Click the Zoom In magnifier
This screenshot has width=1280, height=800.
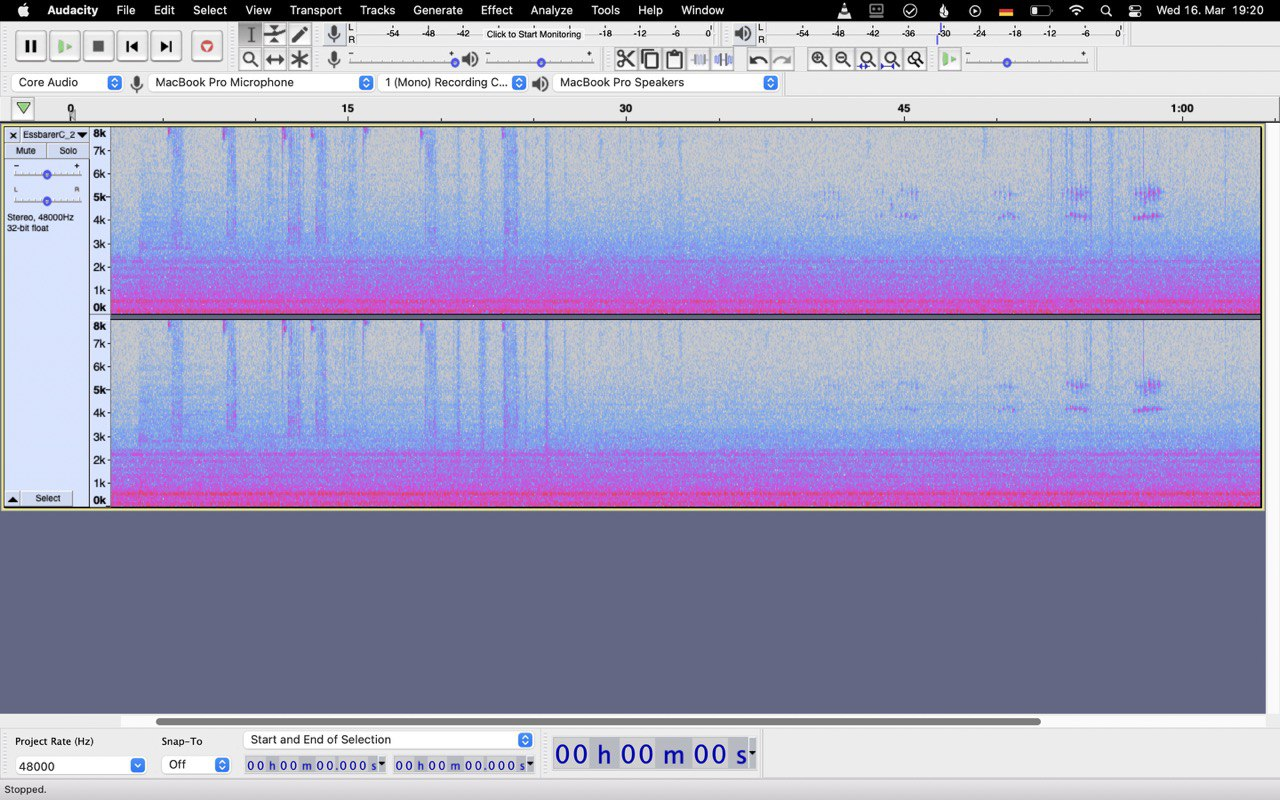click(x=819, y=59)
